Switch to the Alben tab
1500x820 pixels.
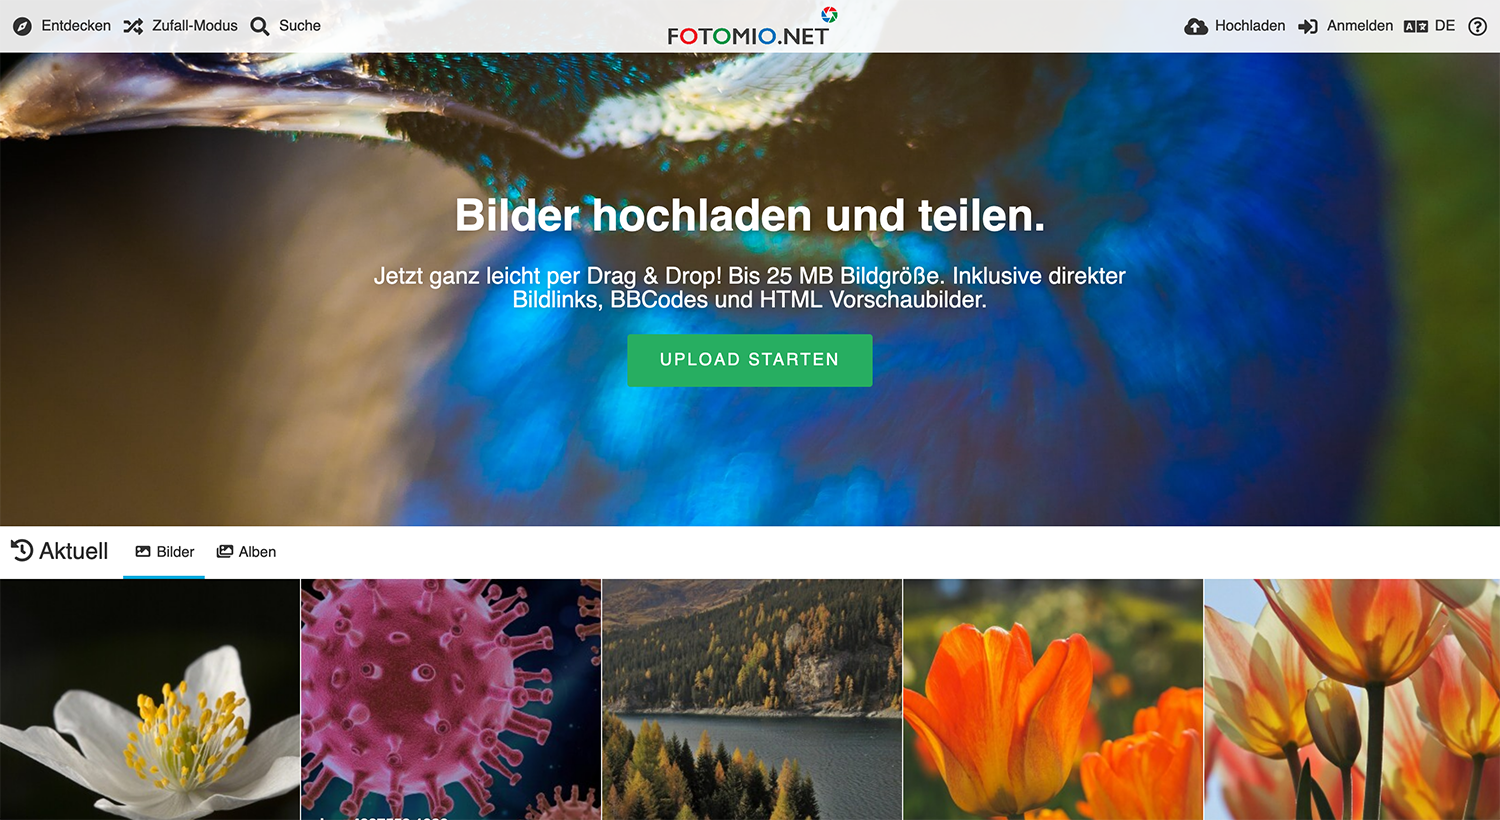(x=246, y=552)
